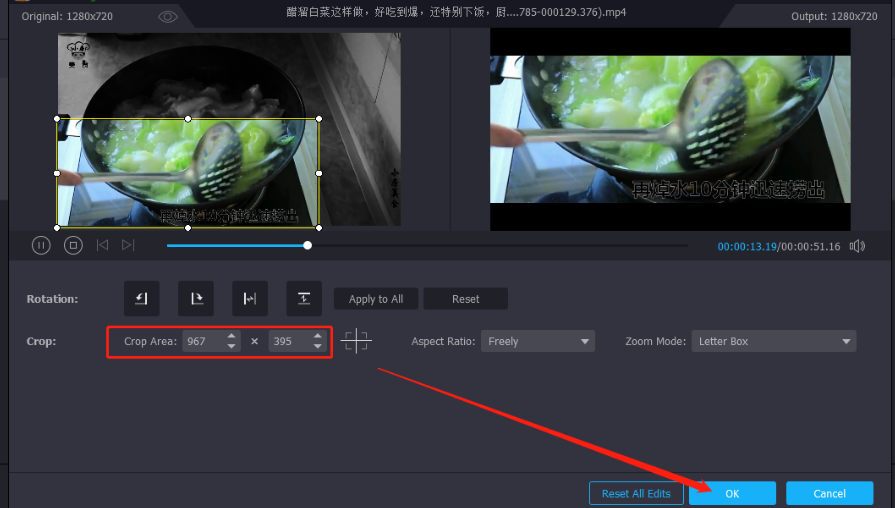
Task: Center the crop area with crosshair icon
Action: pyautogui.click(x=355, y=341)
